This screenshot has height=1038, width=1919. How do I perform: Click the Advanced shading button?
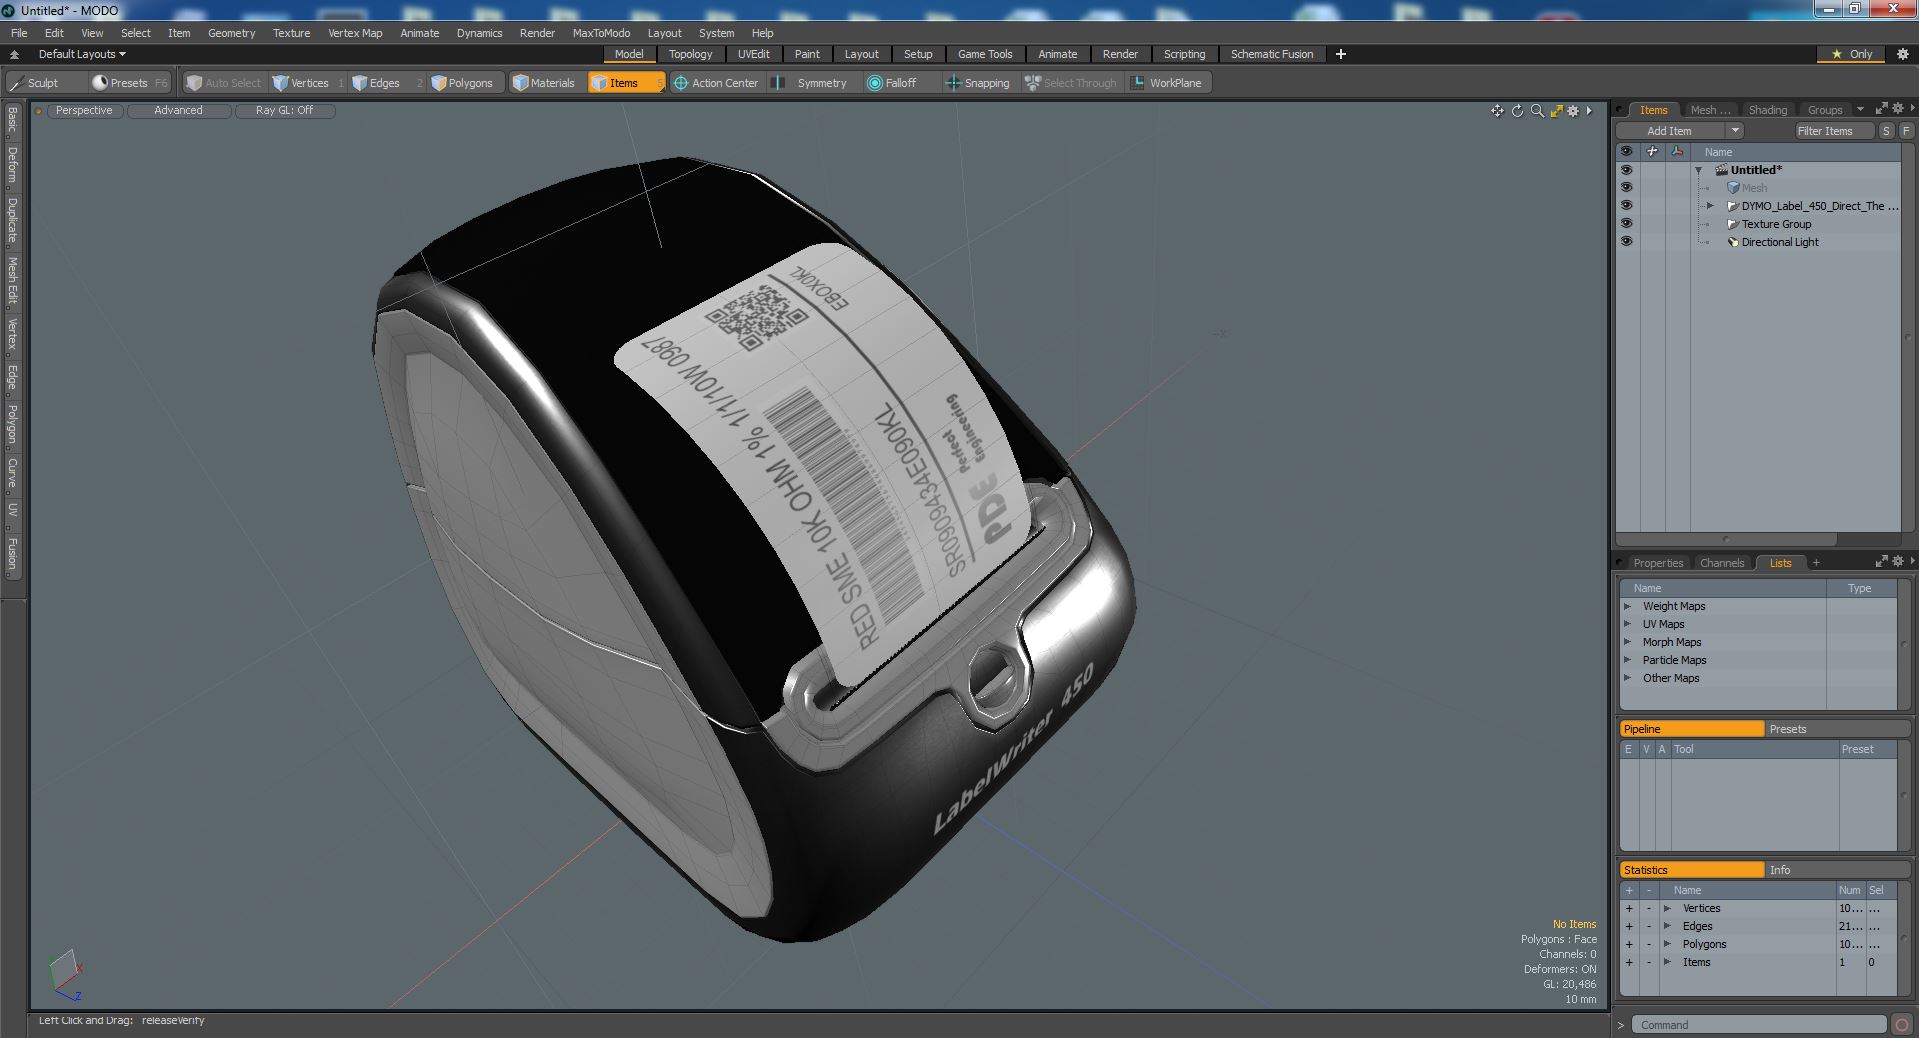(x=178, y=111)
